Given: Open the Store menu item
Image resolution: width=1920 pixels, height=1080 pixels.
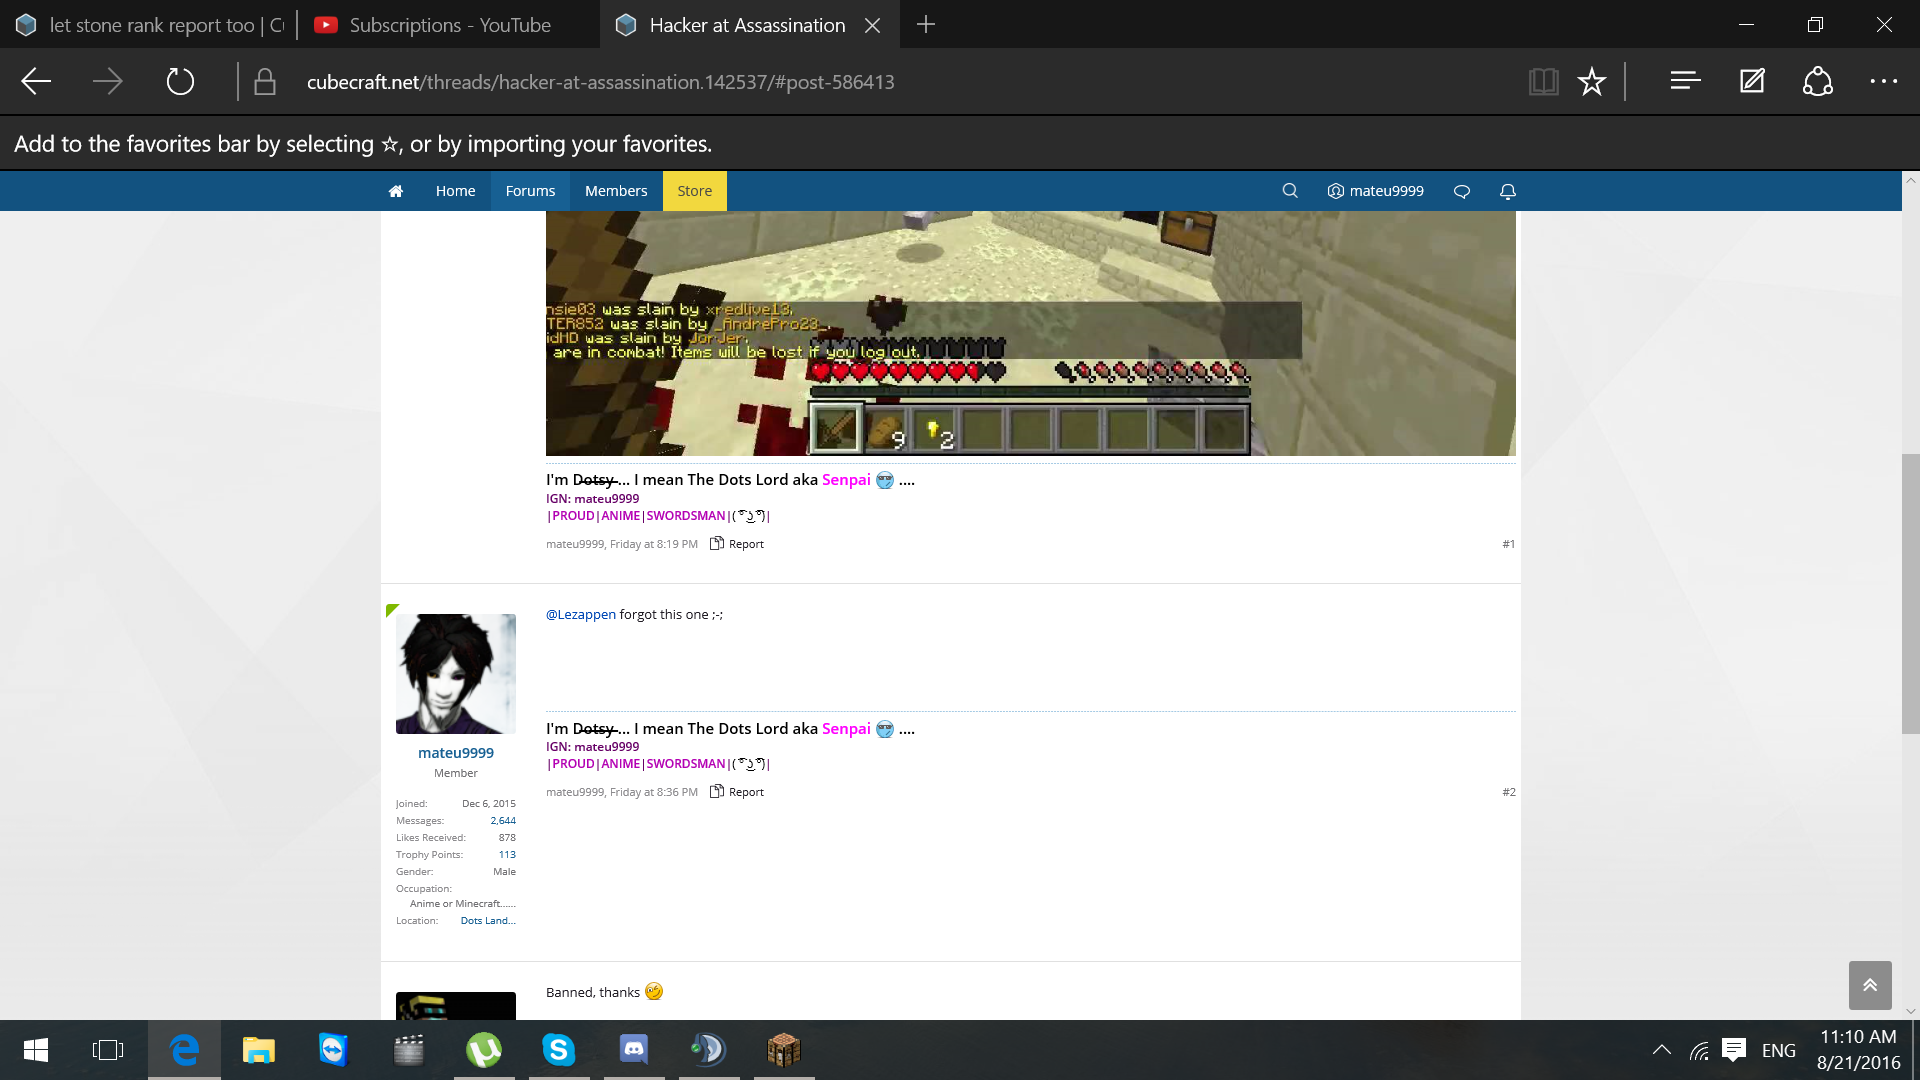Looking at the screenshot, I should click(694, 191).
